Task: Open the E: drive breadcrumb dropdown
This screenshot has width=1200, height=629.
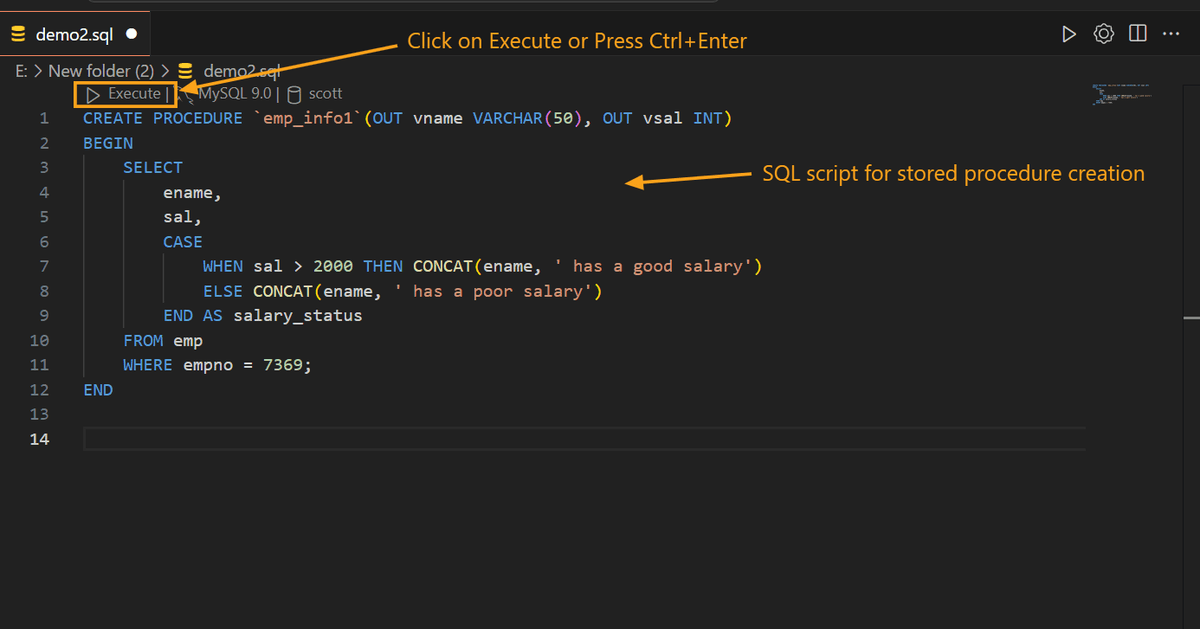Action: coord(21,70)
